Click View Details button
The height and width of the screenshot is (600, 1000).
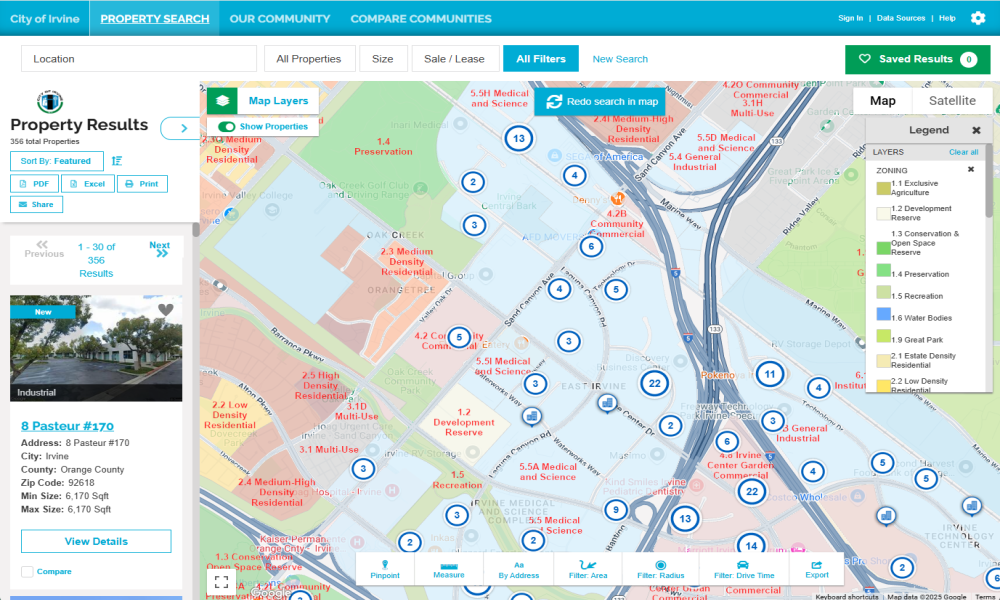point(96,541)
